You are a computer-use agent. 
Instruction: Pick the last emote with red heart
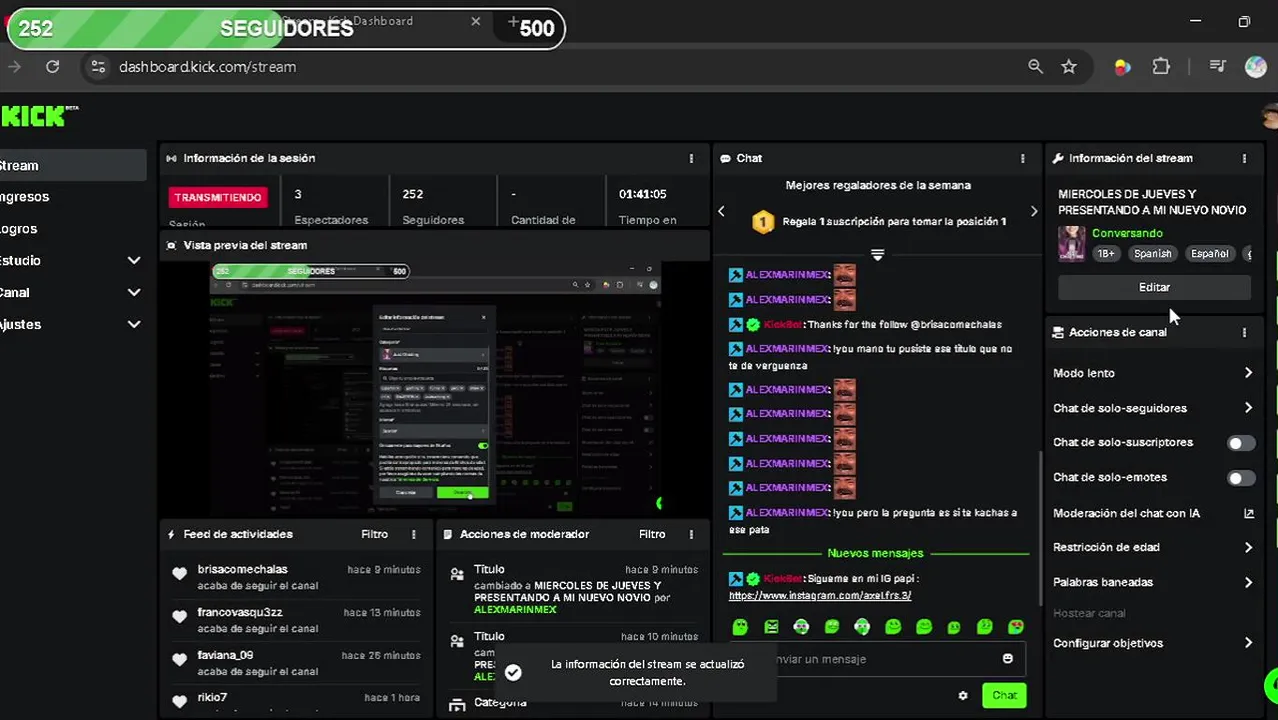tap(1016, 627)
